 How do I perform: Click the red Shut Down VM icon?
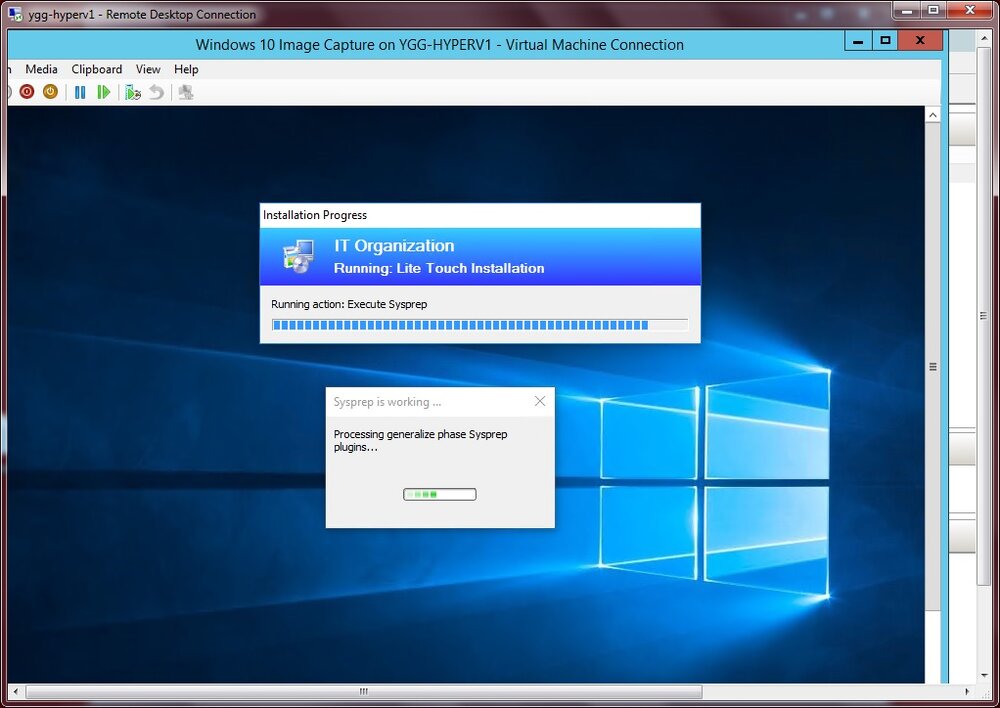(x=27, y=92)
